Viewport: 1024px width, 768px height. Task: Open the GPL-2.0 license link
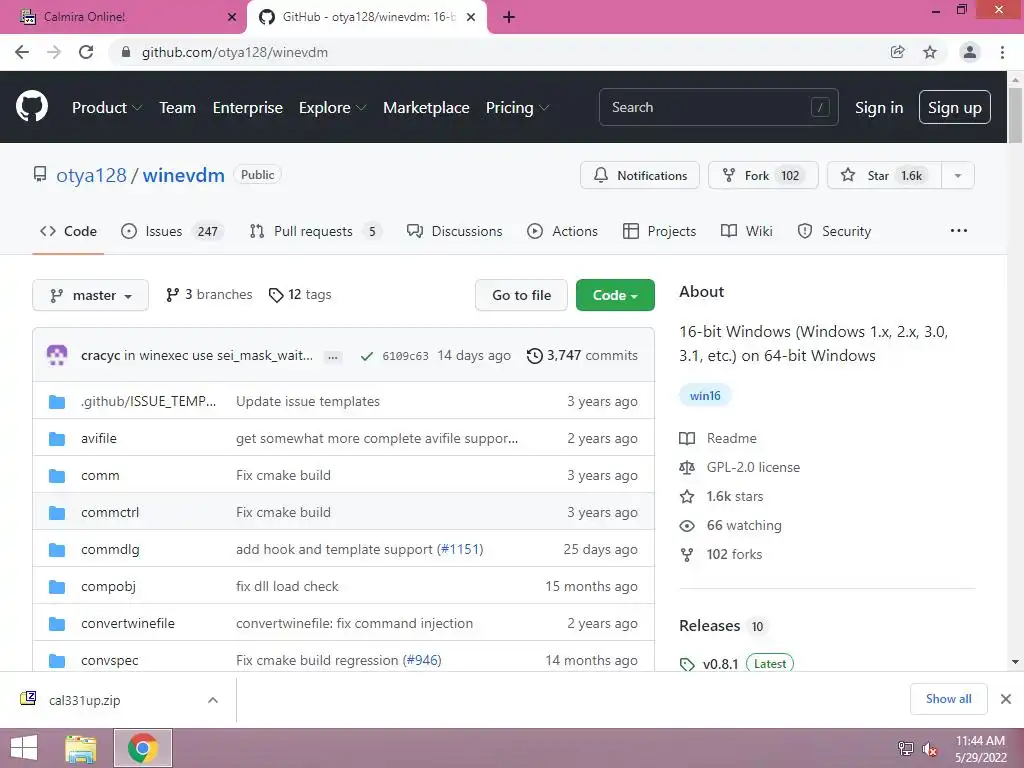point(739,467)
